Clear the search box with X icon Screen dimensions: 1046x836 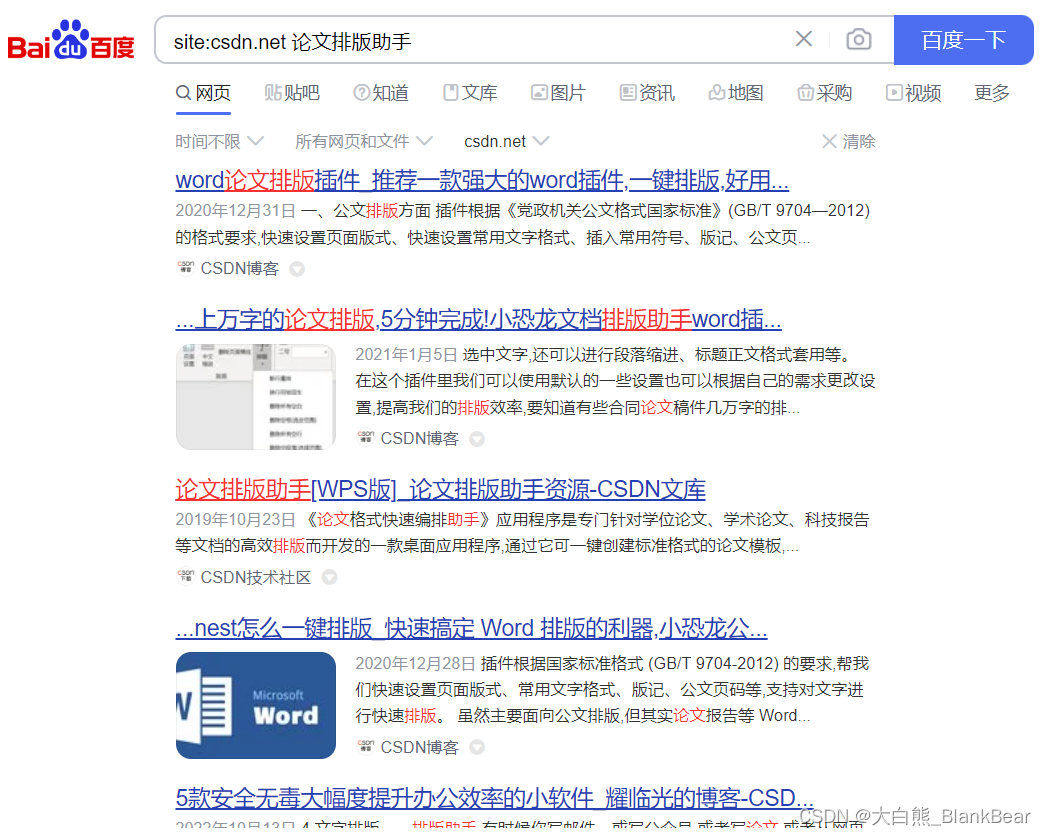click(x=804, y=39)
